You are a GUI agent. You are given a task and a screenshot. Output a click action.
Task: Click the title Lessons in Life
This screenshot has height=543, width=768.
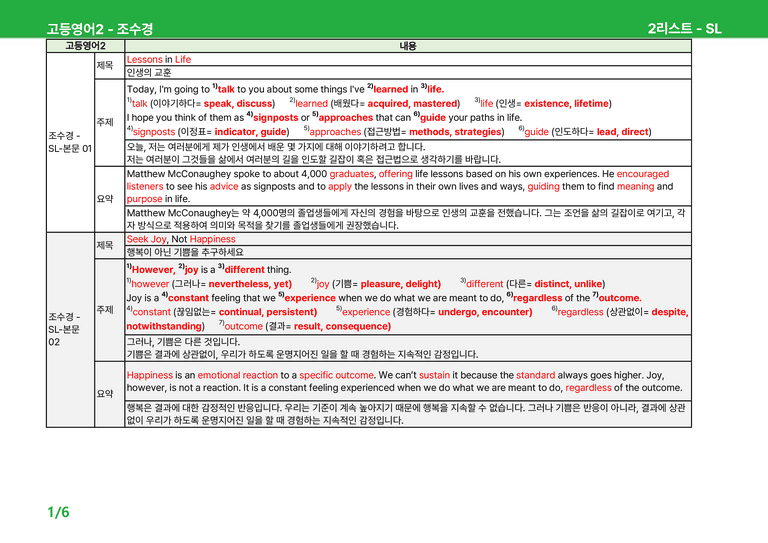(x=159, y=59)
